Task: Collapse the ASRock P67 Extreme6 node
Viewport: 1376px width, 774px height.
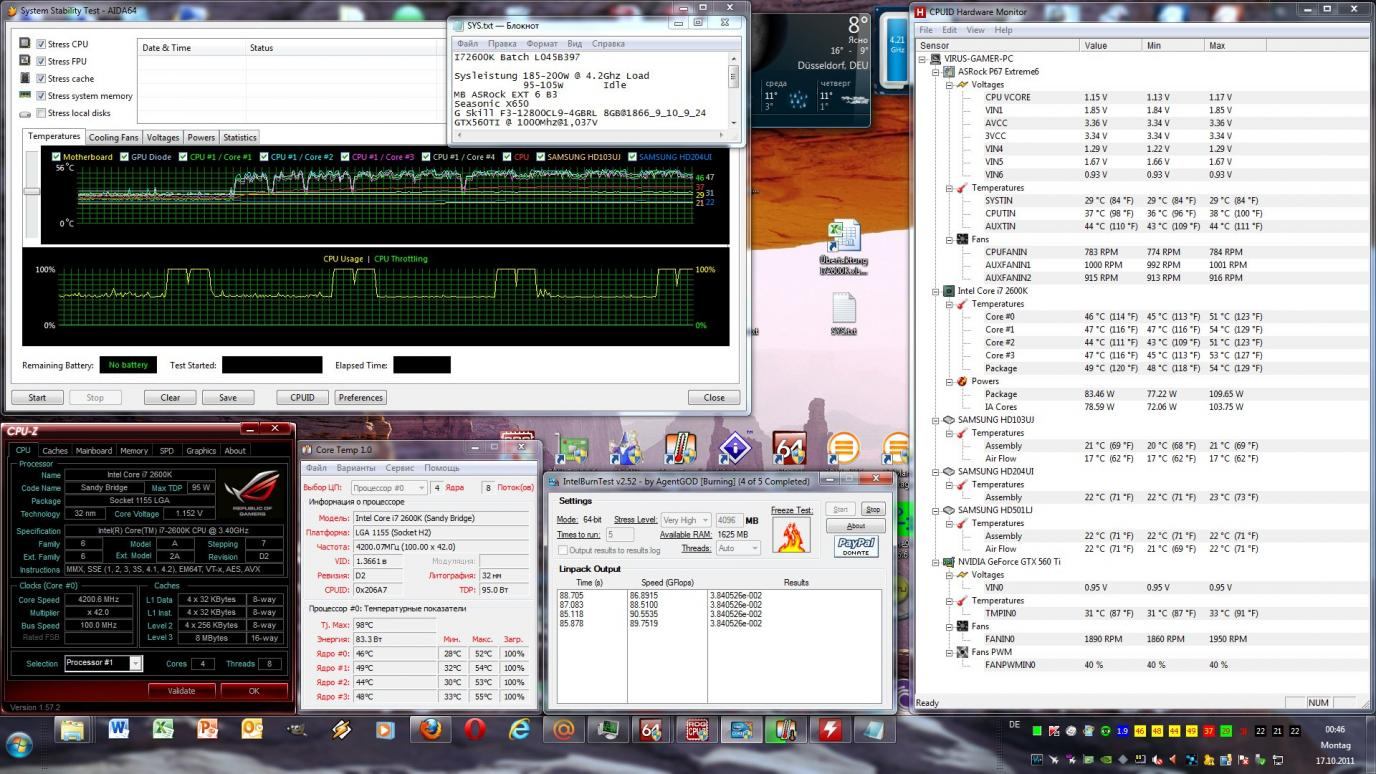Action: pyautogui.click(x=936, y=72)
